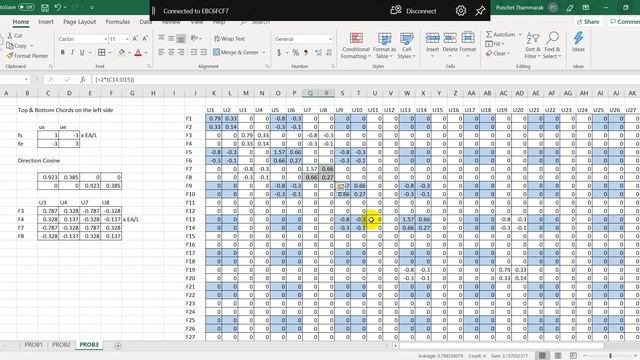Add a new sheet with plus button
This screenshot has height=360, width=640.
(118, 346)
